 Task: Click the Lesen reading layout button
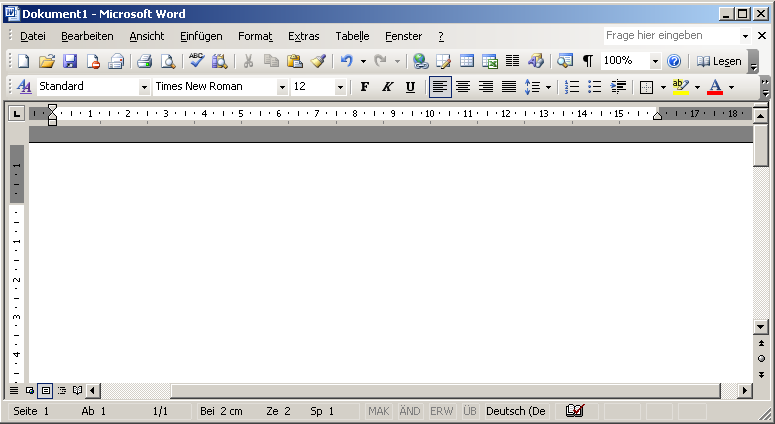tap(719, 61)
